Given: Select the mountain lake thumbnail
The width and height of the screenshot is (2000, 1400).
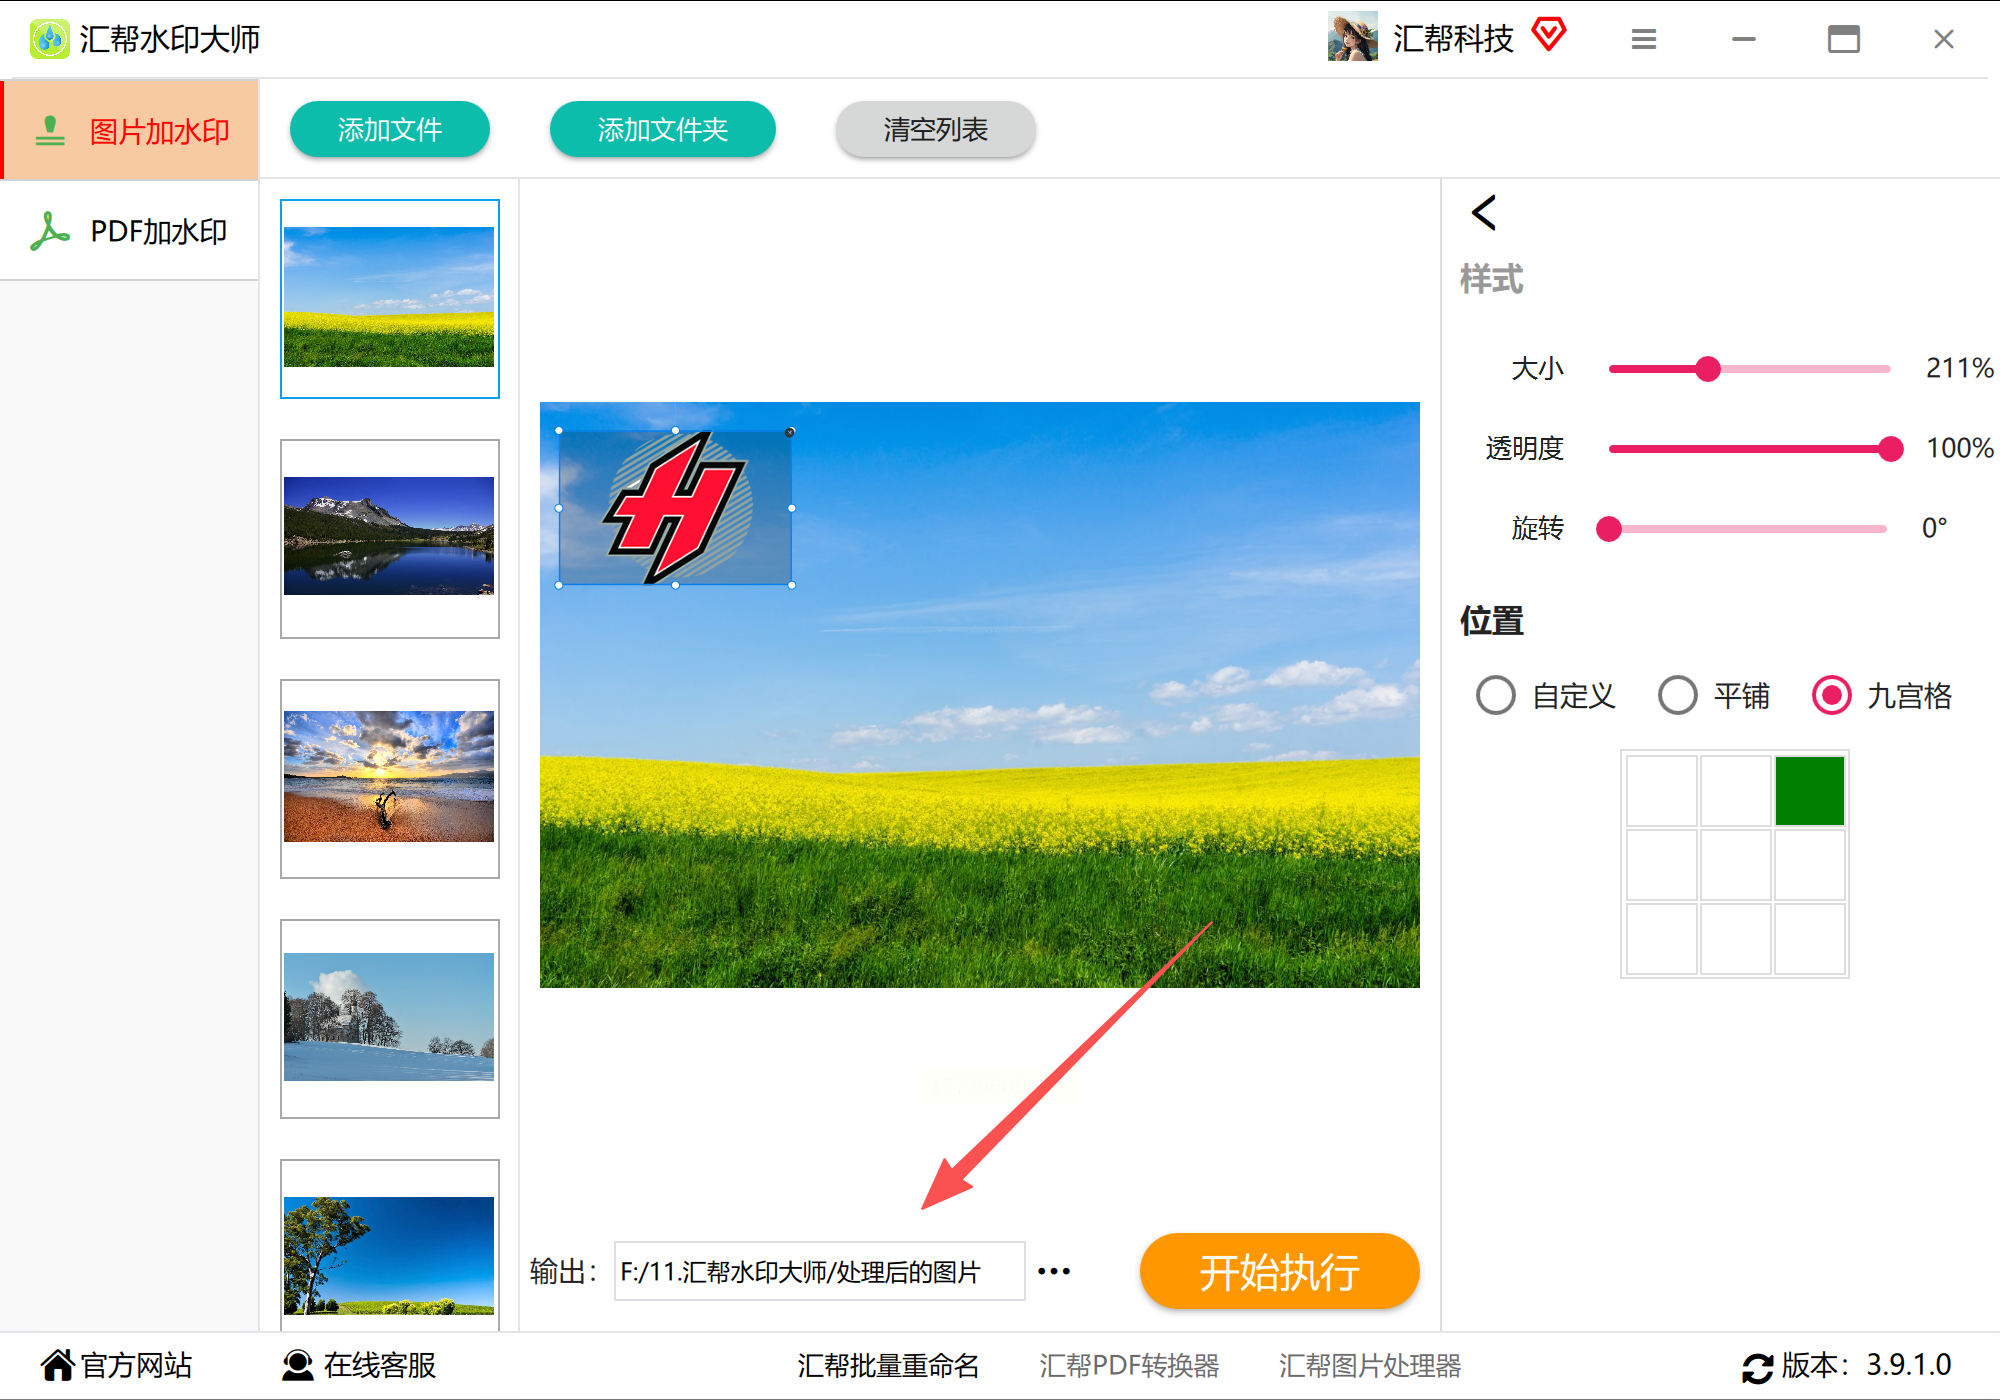Looking at the screenshot, I should tap(389, 538).
